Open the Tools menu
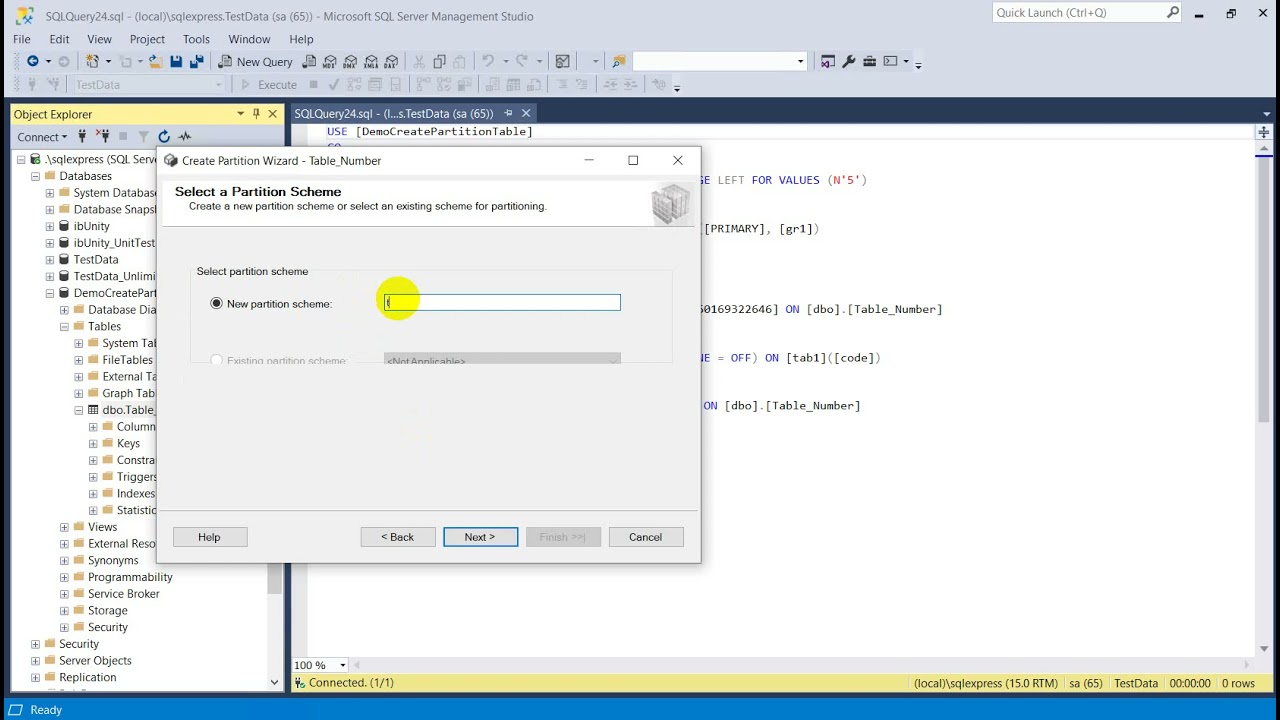The width and height of the screenshot is (1280, 720). tap(196, 39)
